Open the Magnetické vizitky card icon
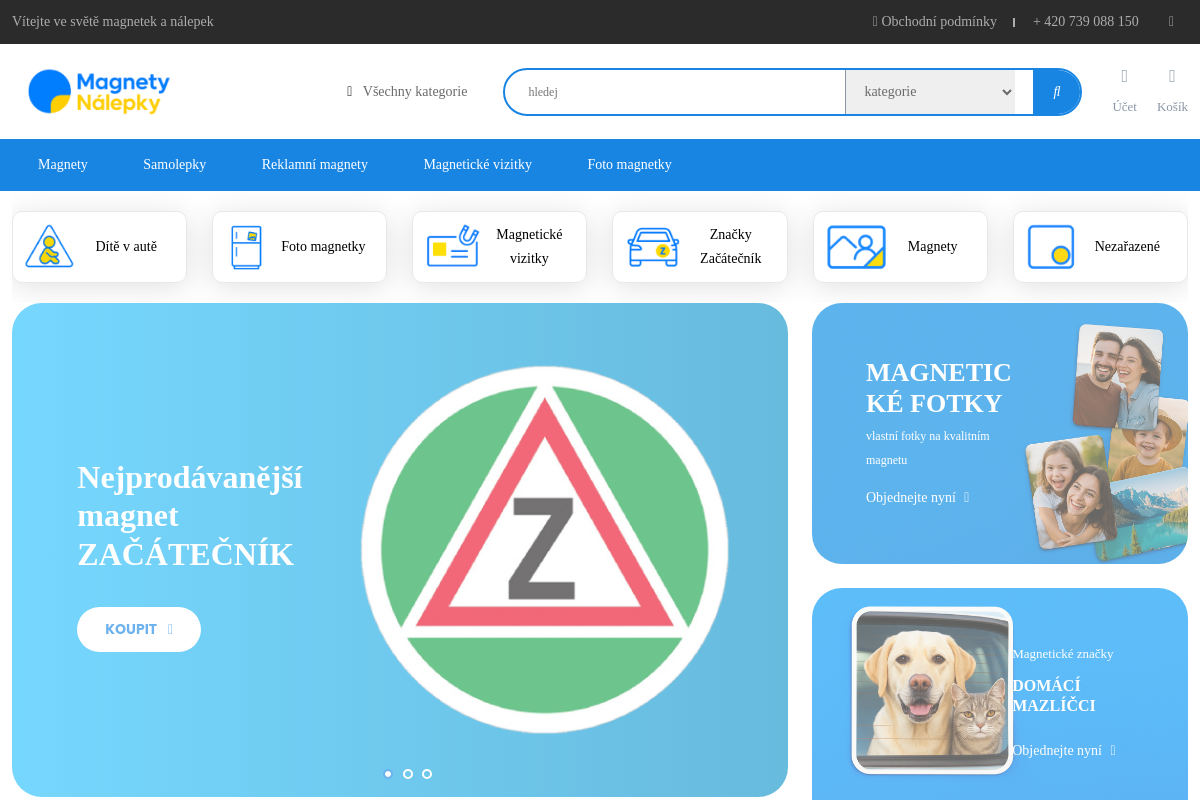Screen dimensions: 1200x800 452,247
